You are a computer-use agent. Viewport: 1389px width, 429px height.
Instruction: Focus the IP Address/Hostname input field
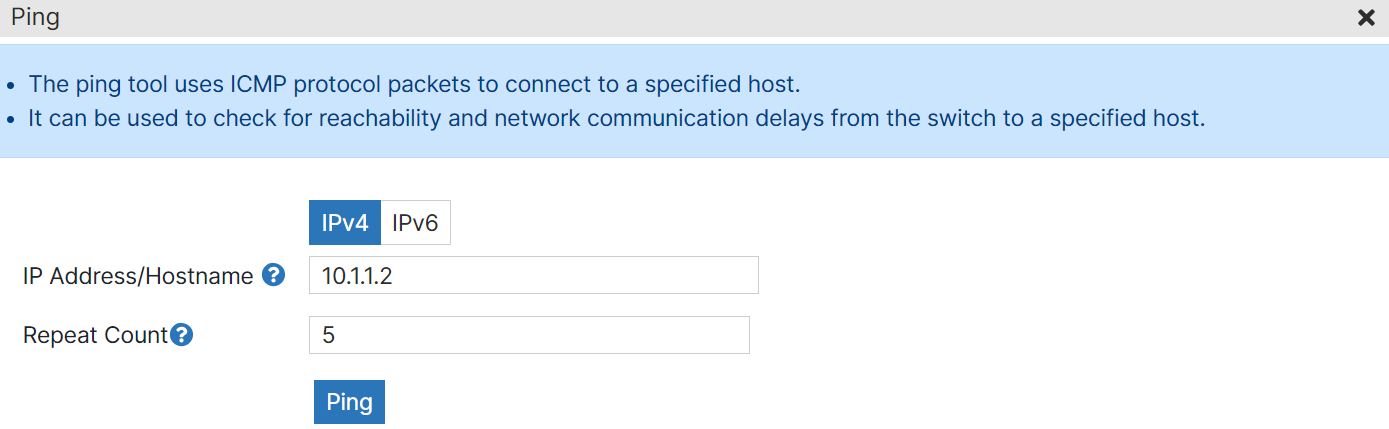(x=534, y=276)
